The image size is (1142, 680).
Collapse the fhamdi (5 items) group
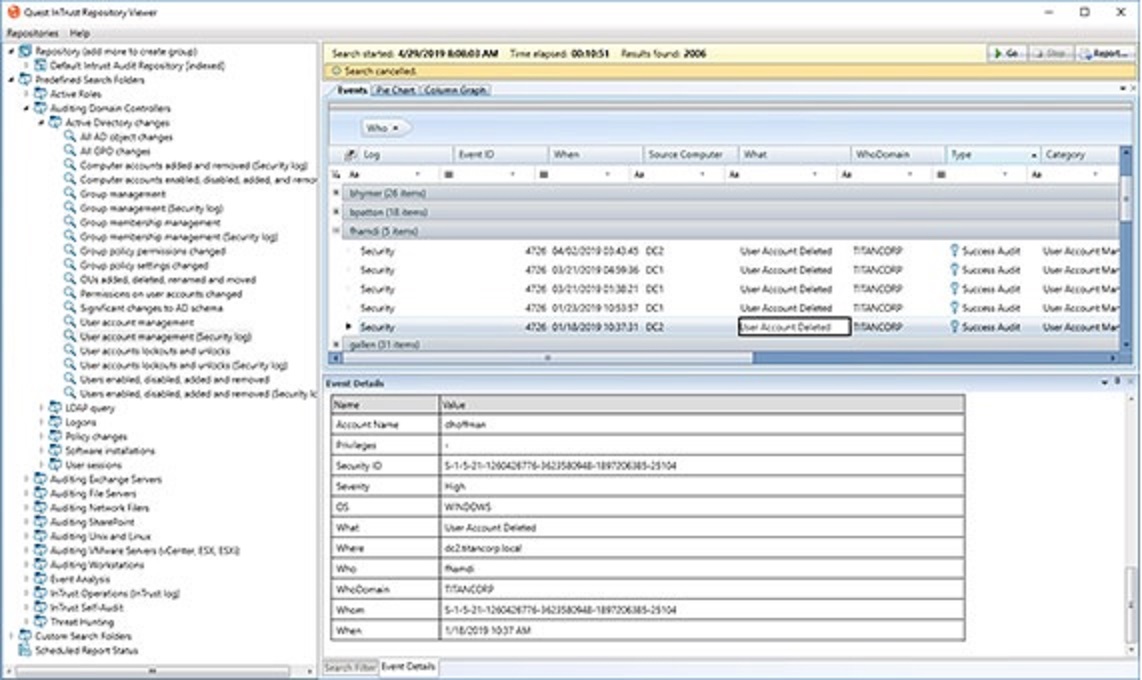pos(336,231)
